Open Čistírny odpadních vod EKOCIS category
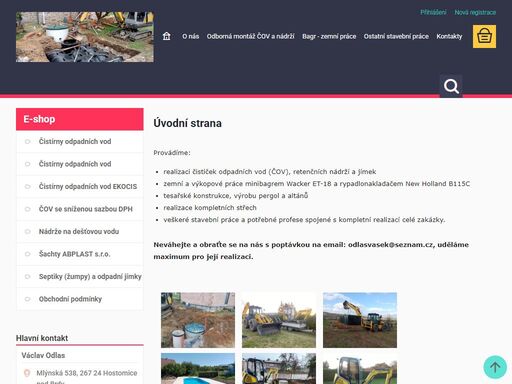The image size is (512, 384). tap(80, 186)
